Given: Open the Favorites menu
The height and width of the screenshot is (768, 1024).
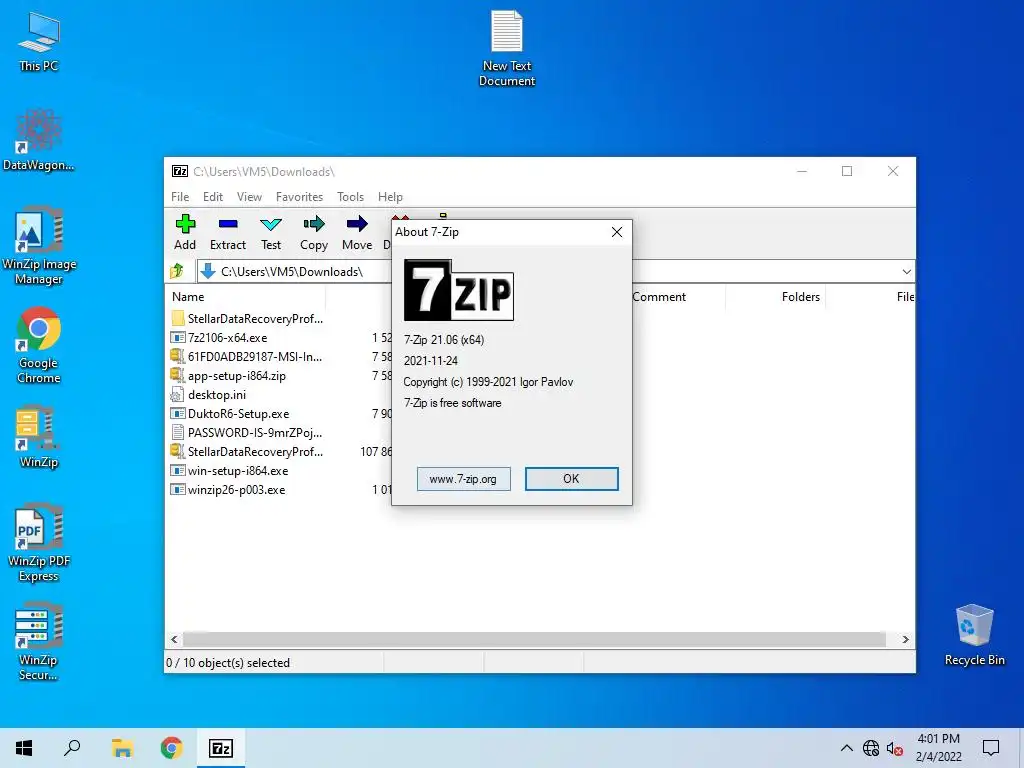Looking at the screenshot, I should tap(299, 197).
